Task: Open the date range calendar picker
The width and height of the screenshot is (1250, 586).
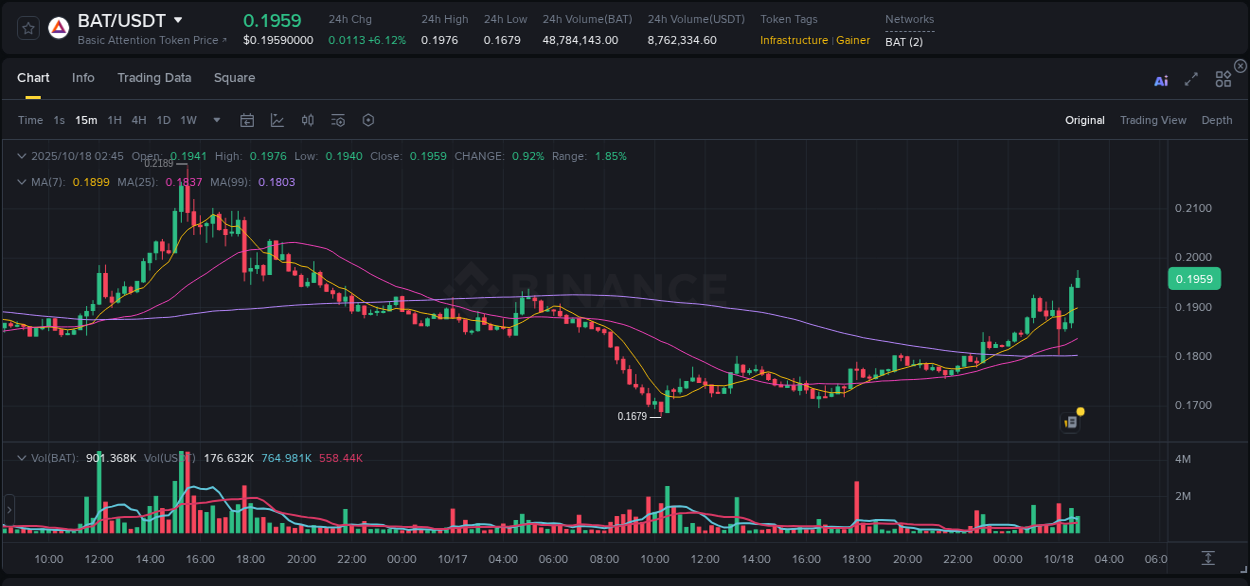Action: (x=247, y=119)
